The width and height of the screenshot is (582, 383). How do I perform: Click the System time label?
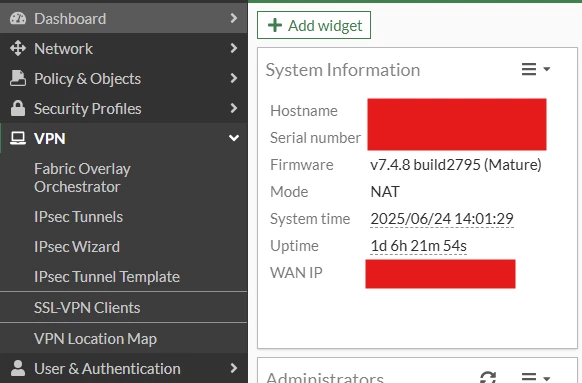coord(310,219)
